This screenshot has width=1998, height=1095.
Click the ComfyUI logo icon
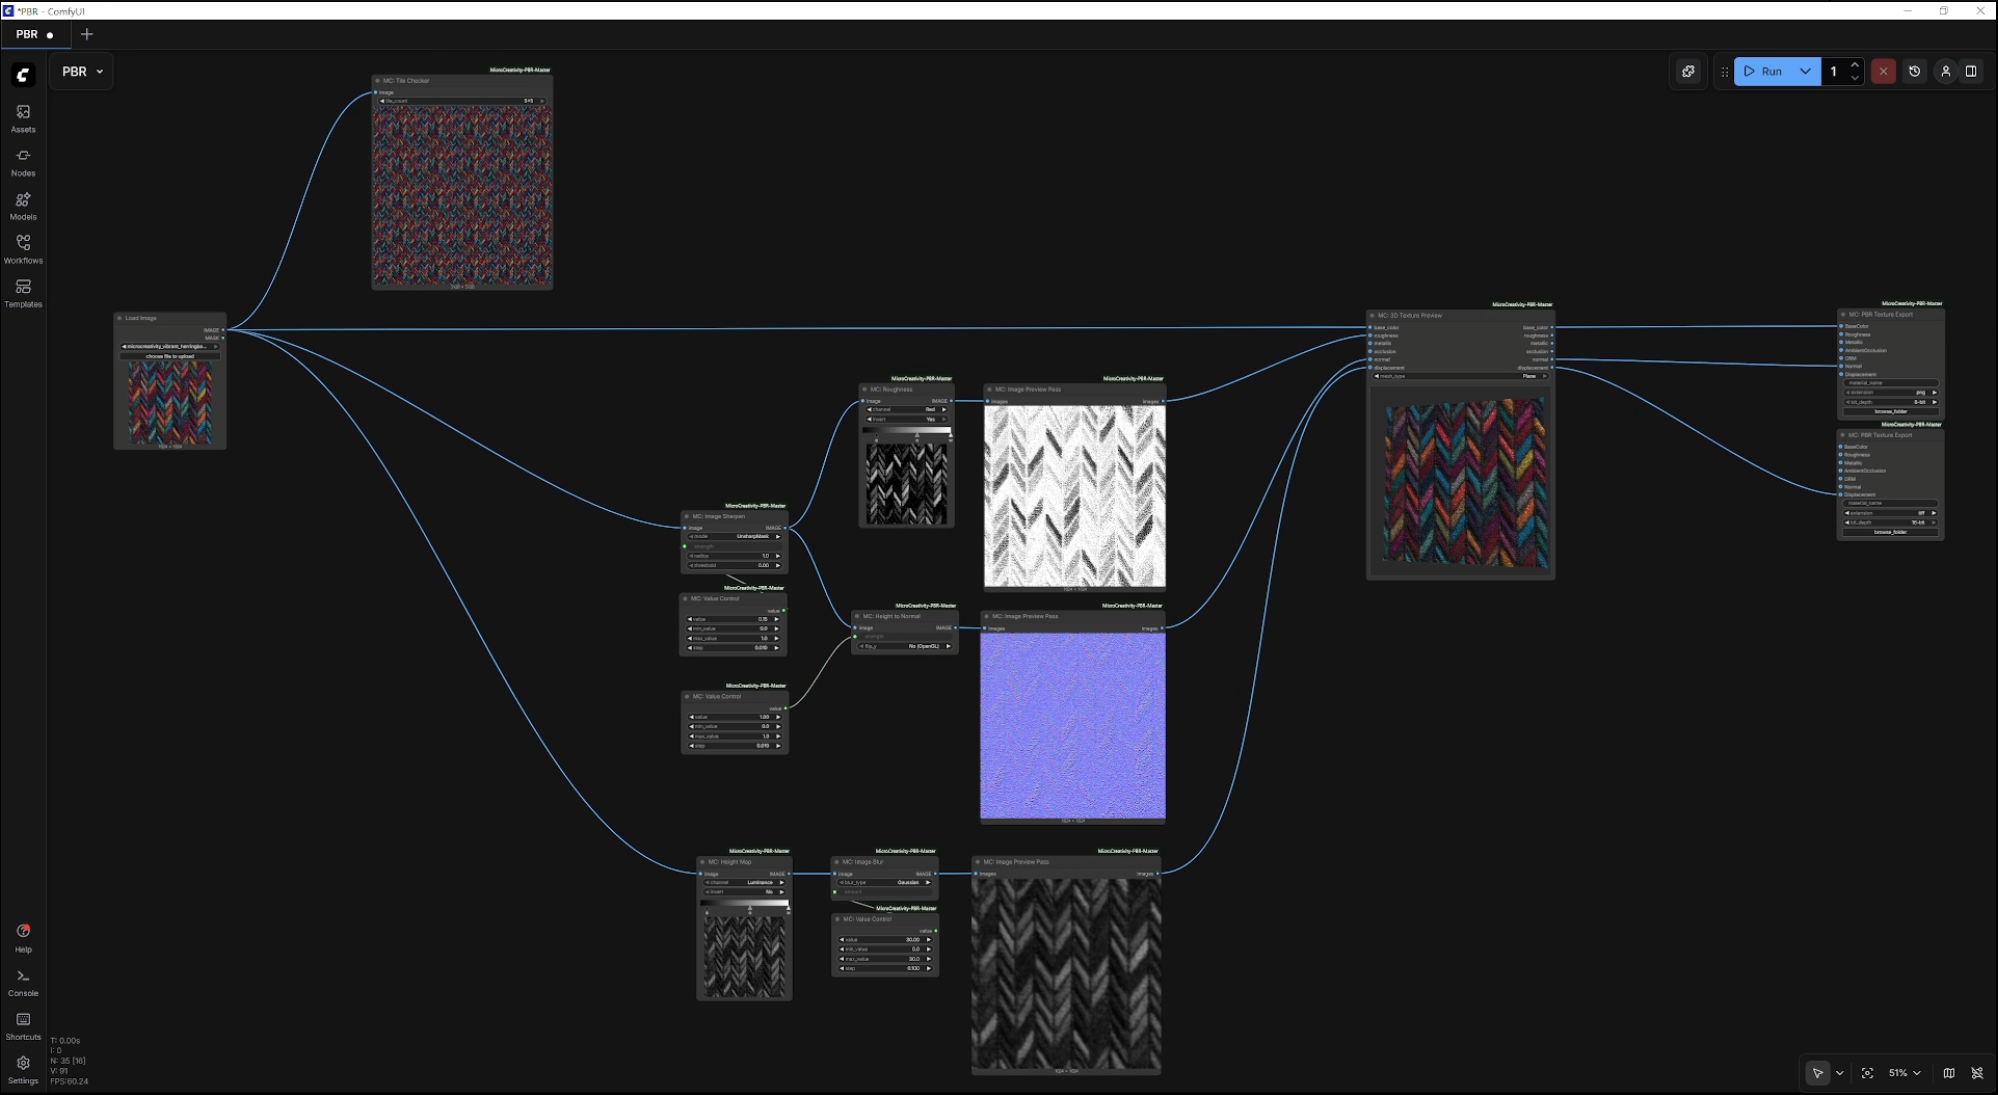click(23, 75)
